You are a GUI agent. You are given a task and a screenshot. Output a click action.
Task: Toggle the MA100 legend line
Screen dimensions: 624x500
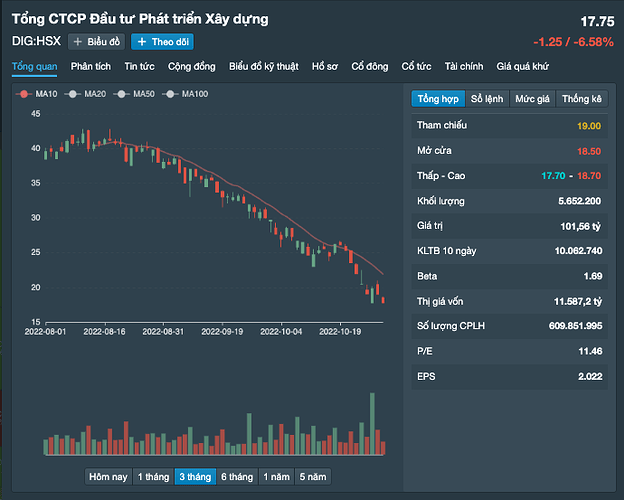(186, 93)
